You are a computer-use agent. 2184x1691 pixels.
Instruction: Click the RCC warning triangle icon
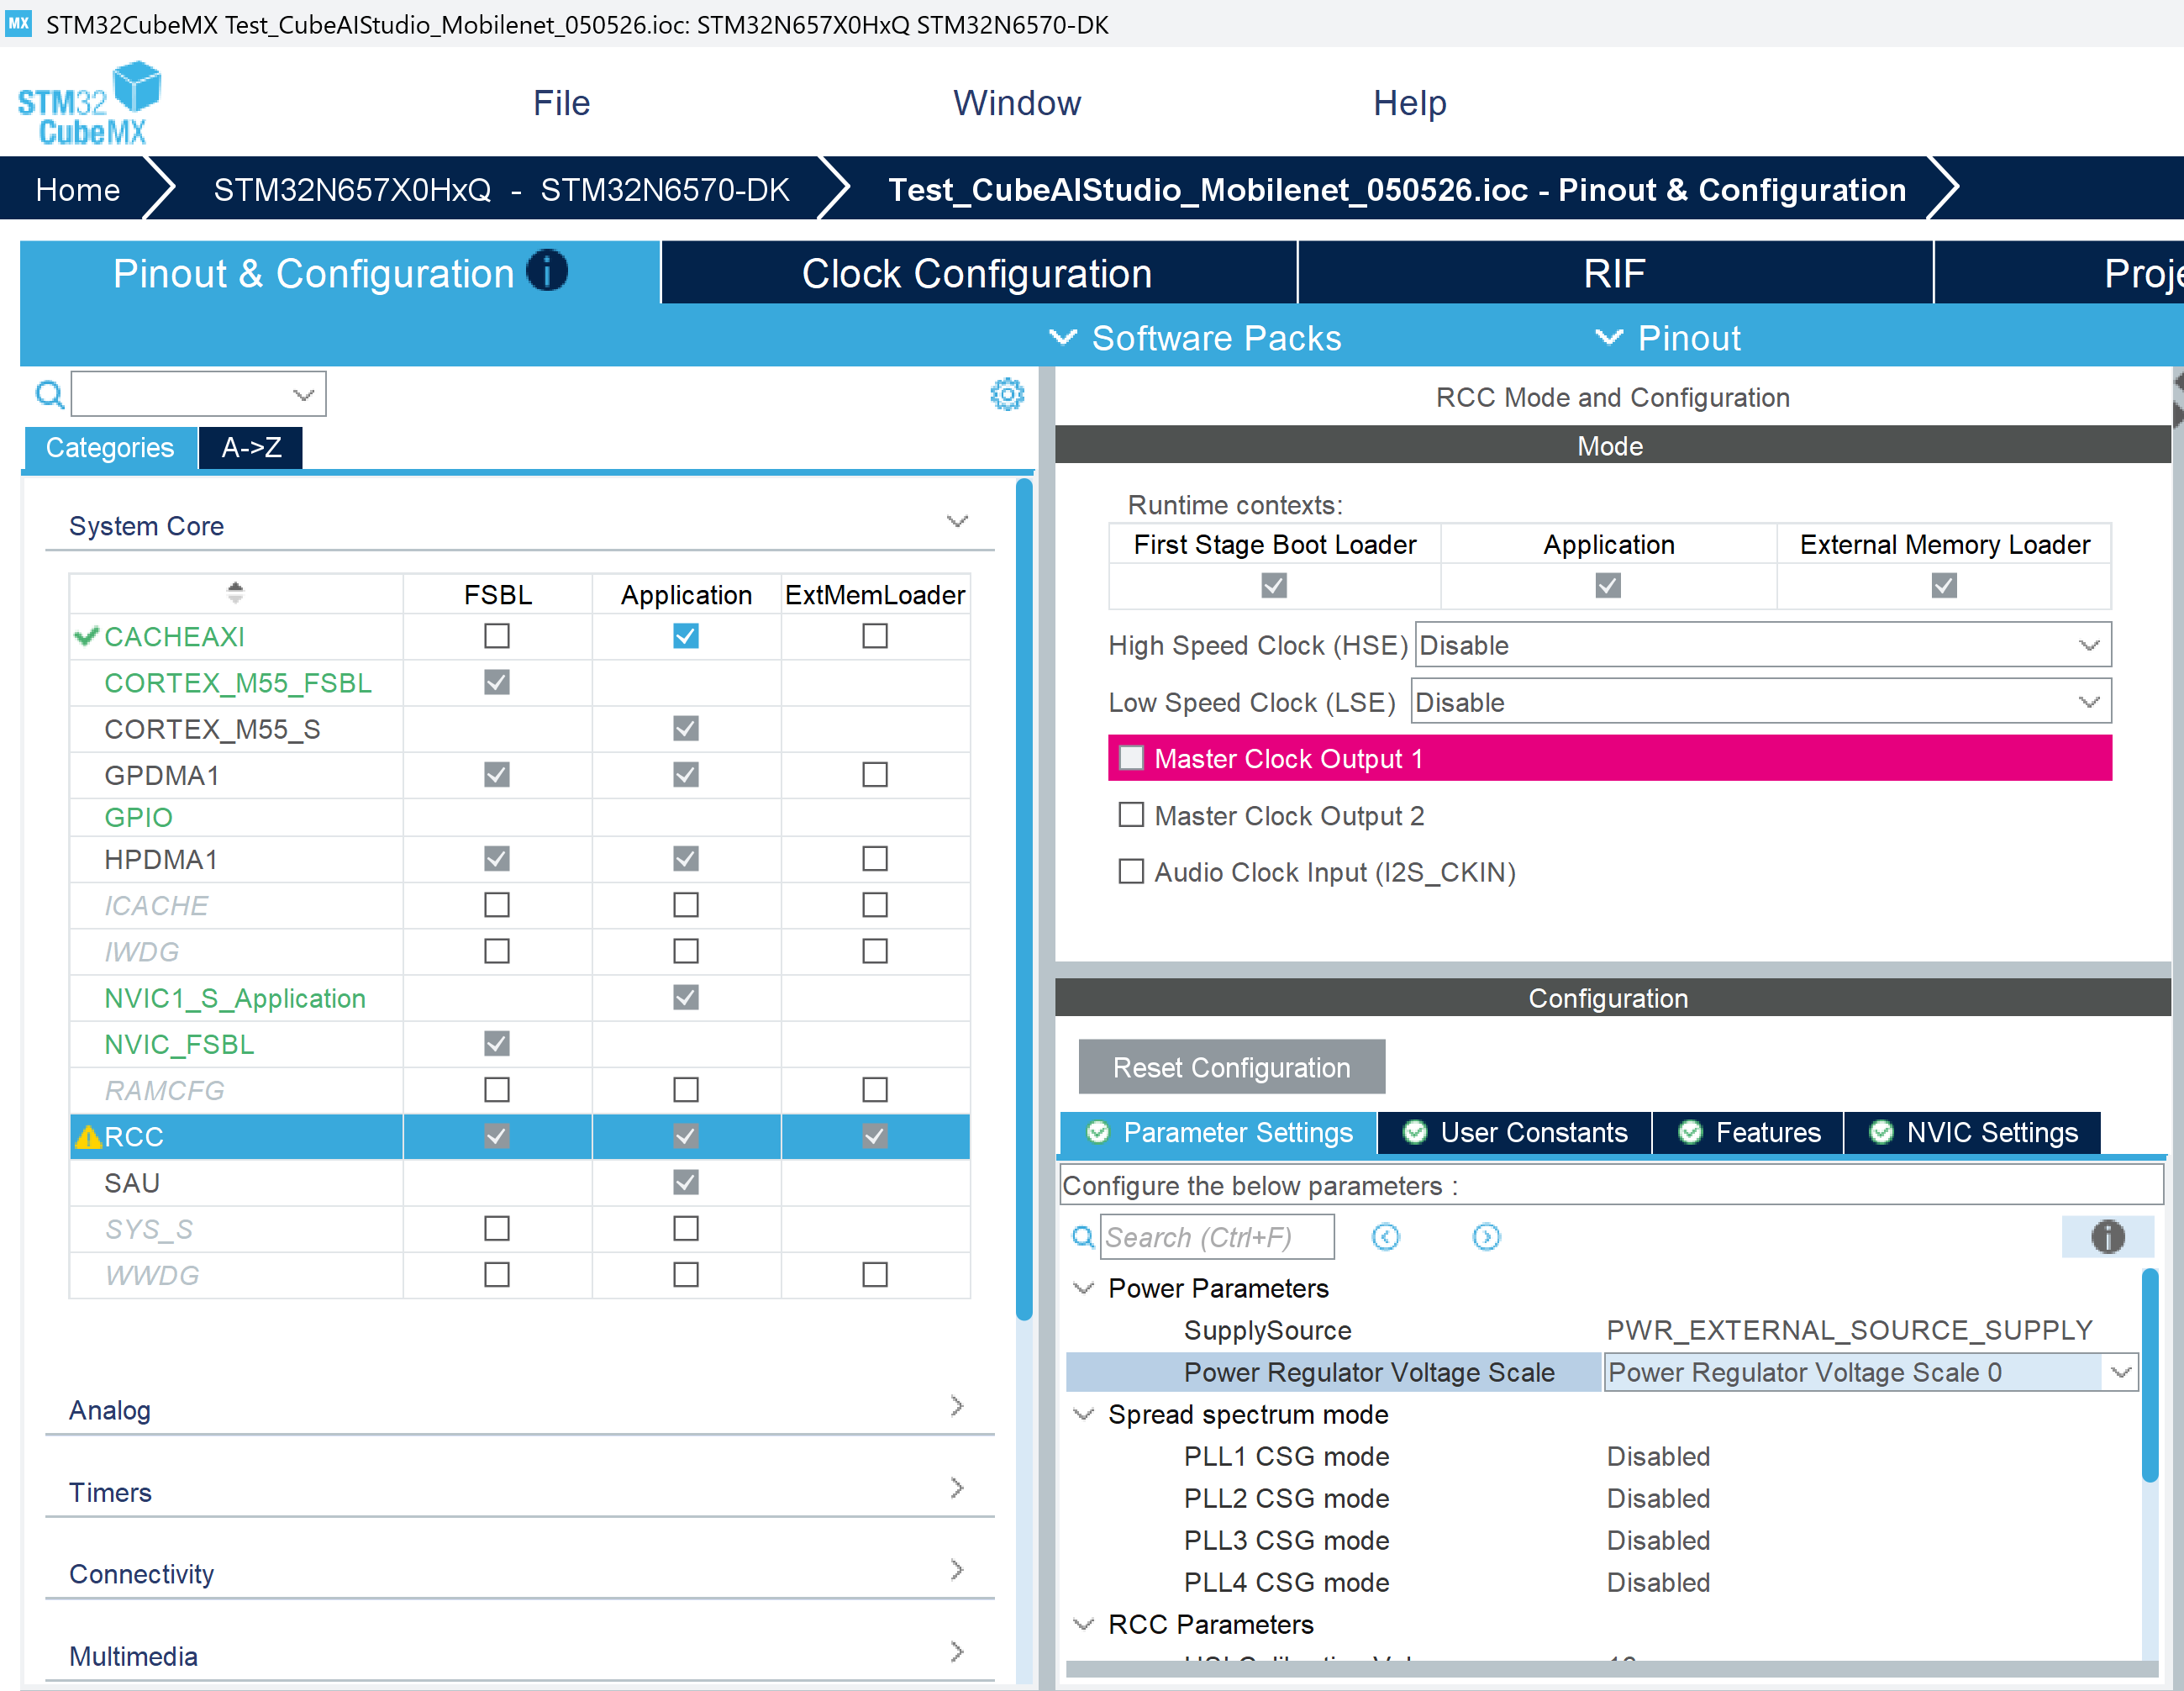pyautogui.click(x=88, y=1137)
